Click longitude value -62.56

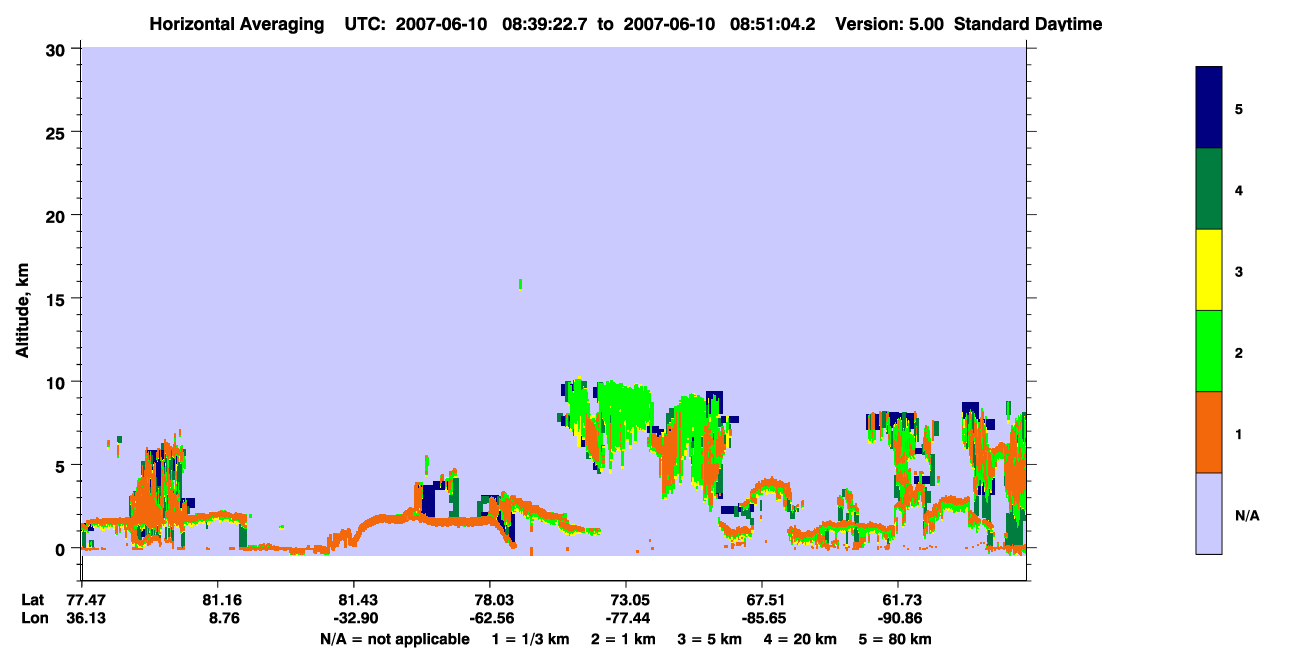tap(490, 618)
